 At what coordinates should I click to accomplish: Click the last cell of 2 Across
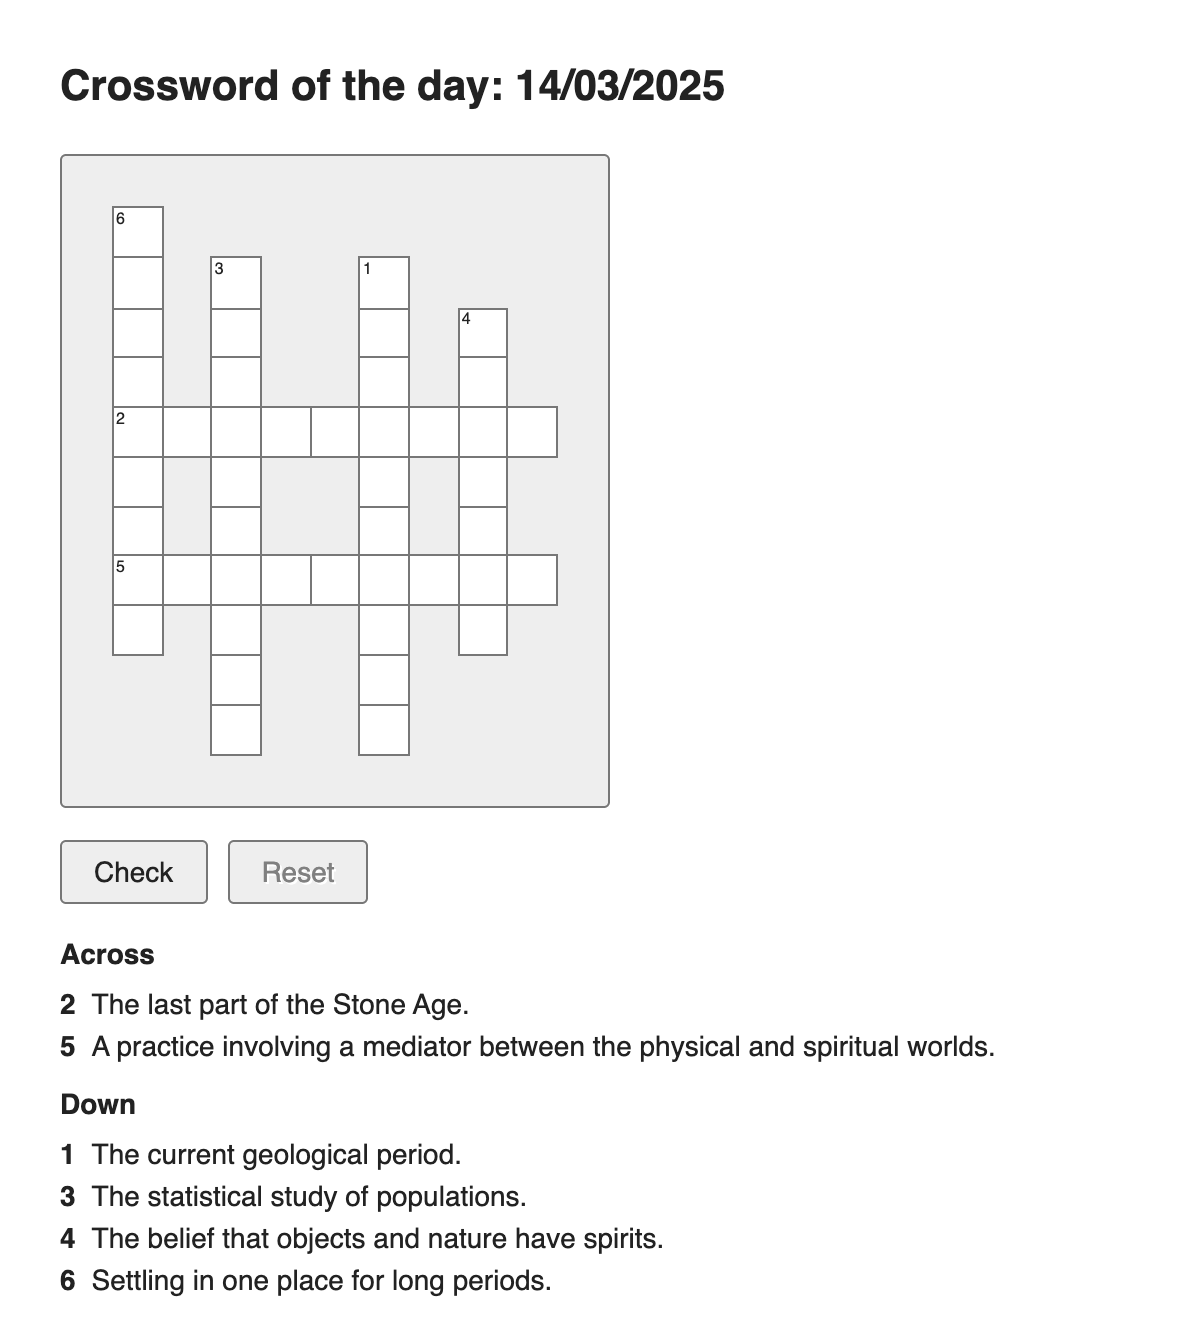click(532, 432)
